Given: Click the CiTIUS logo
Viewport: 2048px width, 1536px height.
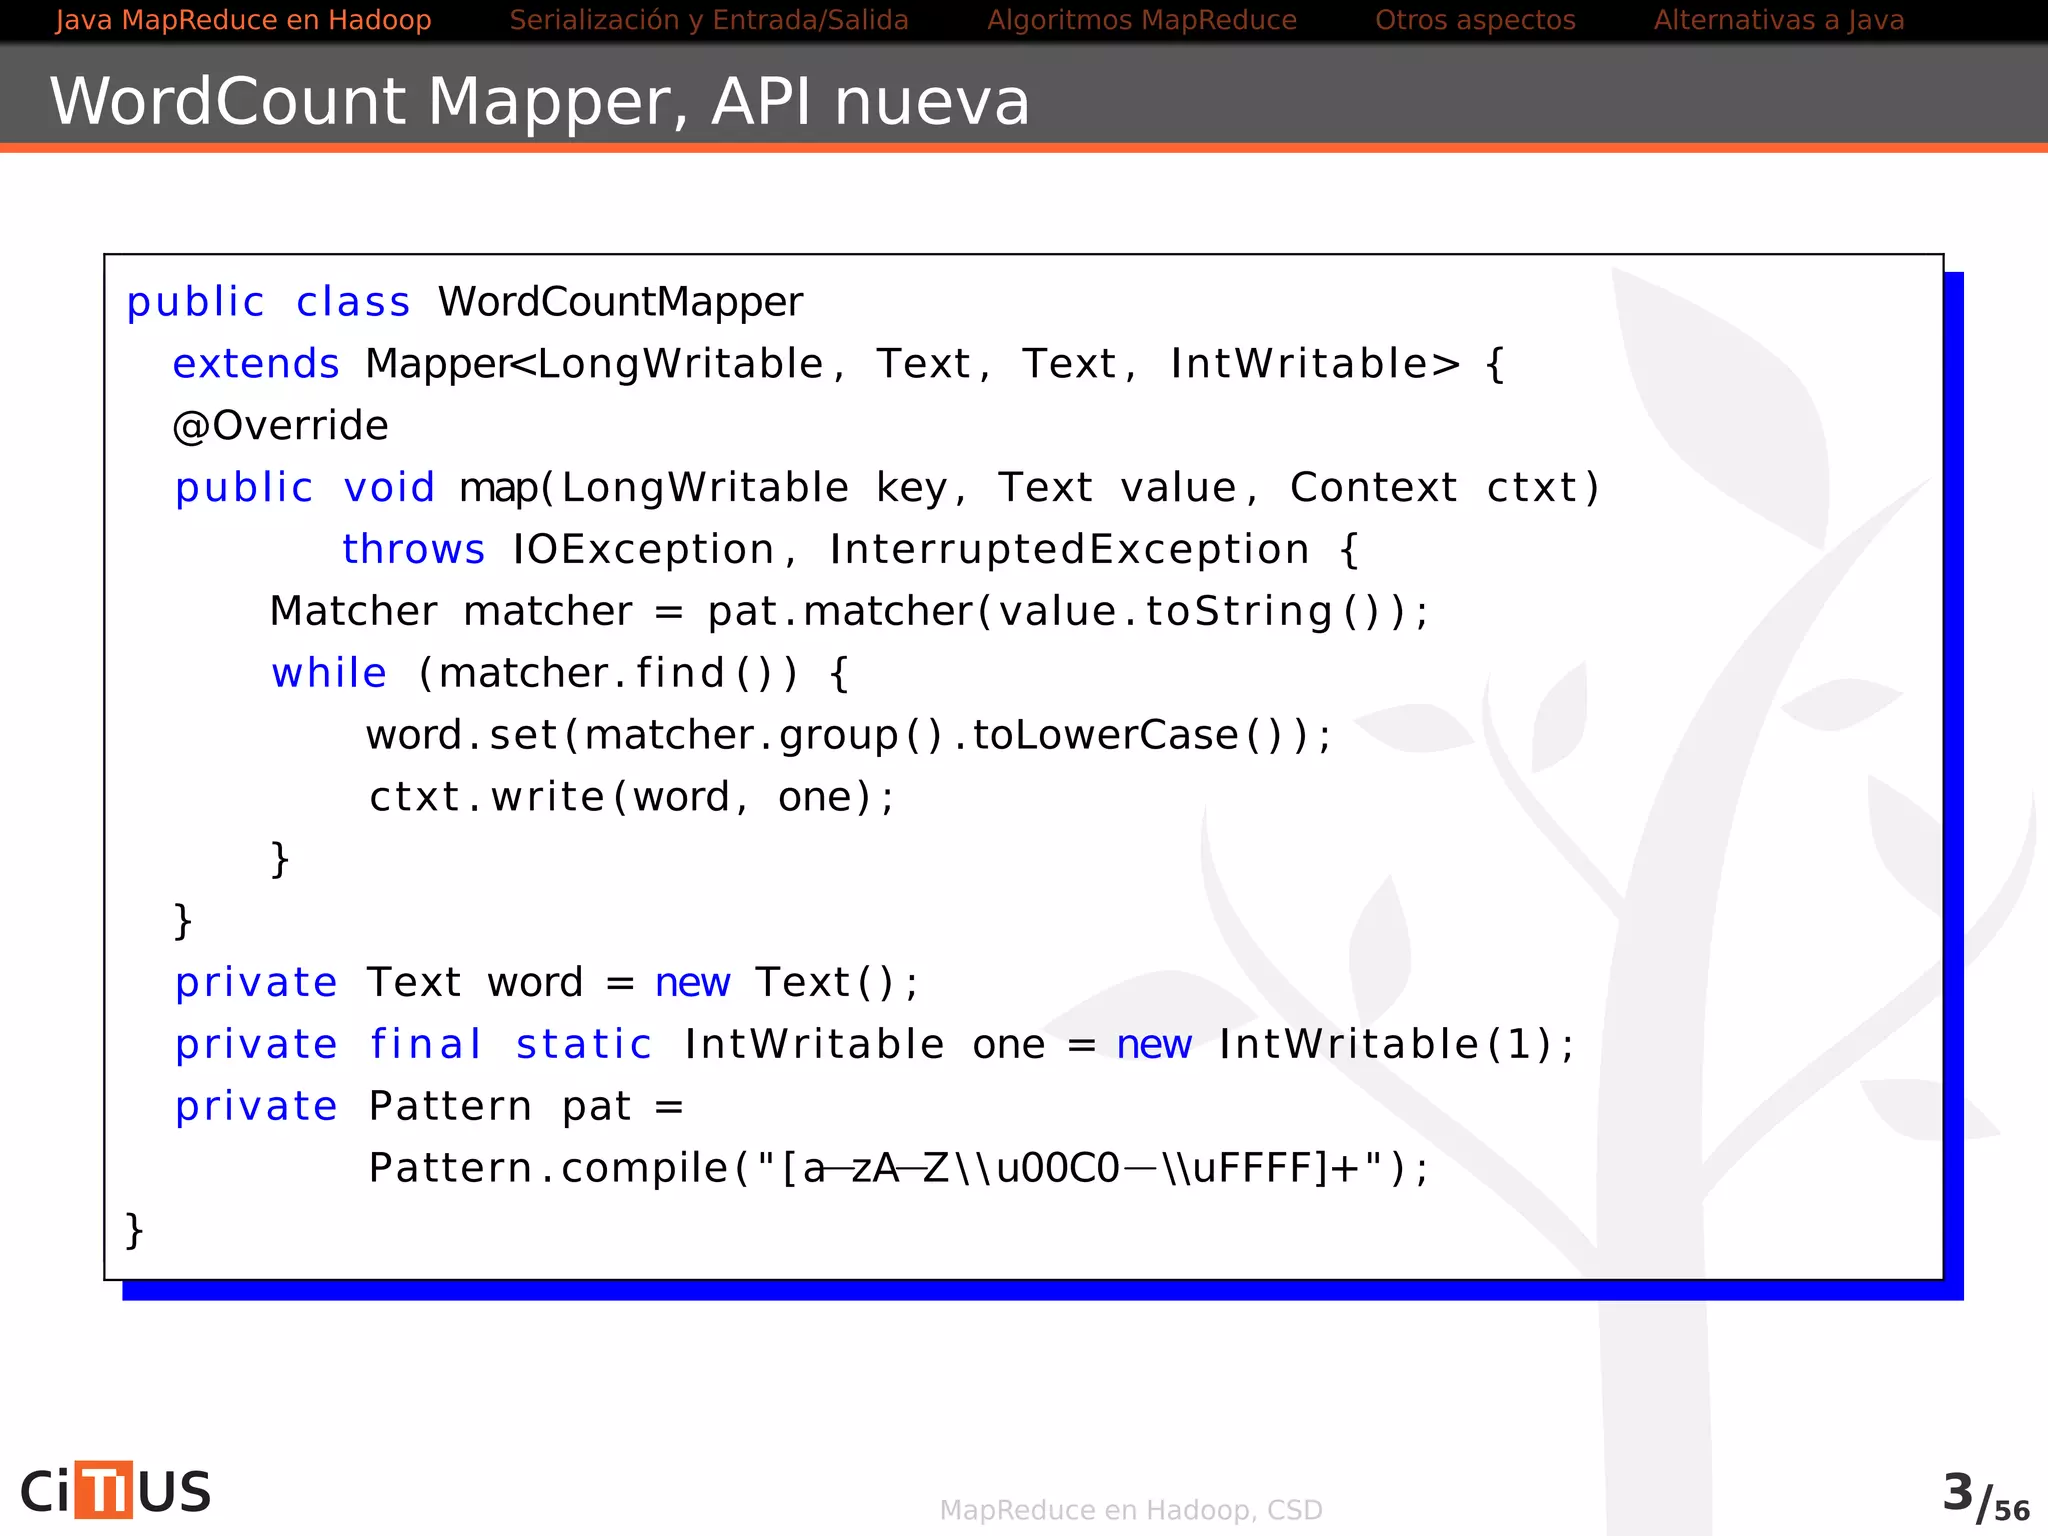Looking at the screenshot, I should pos(116,1490).
